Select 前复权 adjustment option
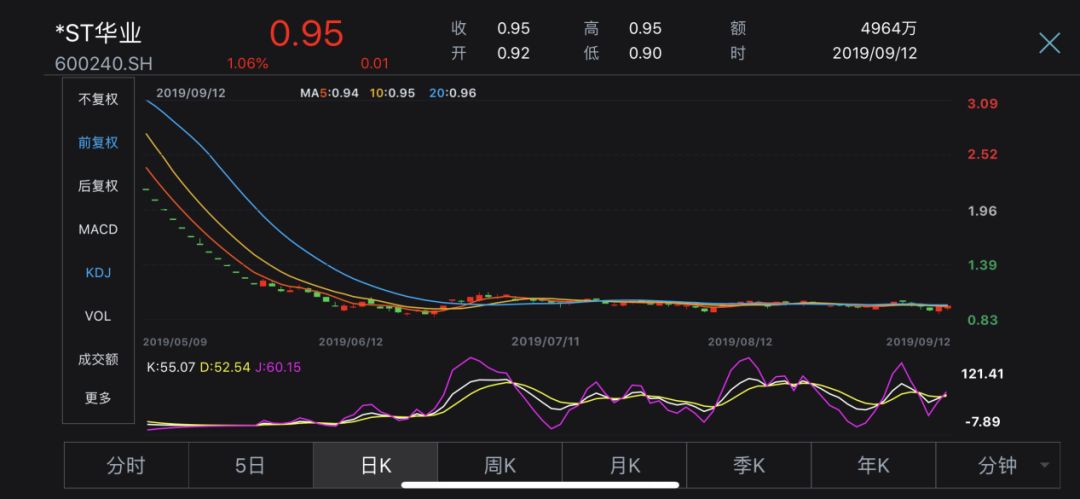 (x=98, y=143)
